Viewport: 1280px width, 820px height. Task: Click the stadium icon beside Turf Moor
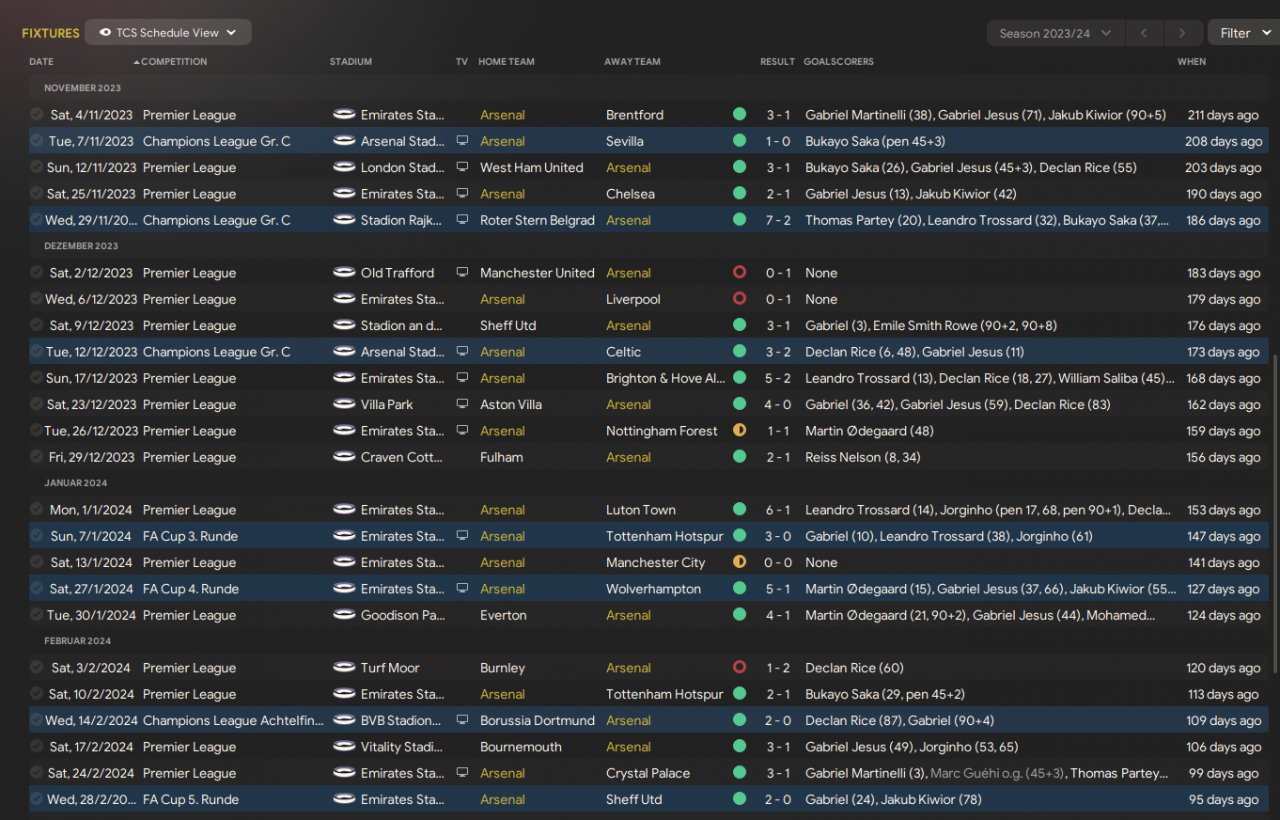(x=344, y=668)
